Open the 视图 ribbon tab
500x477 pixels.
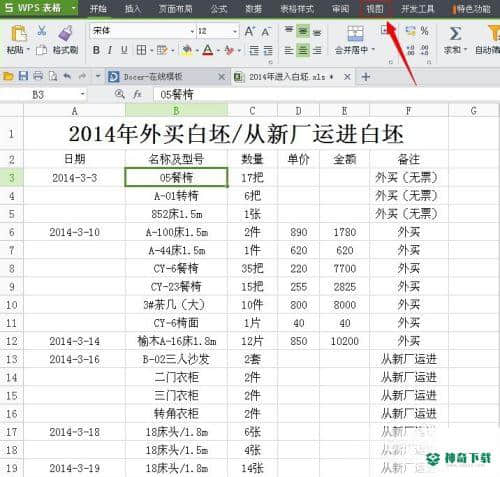click(375, 9)
